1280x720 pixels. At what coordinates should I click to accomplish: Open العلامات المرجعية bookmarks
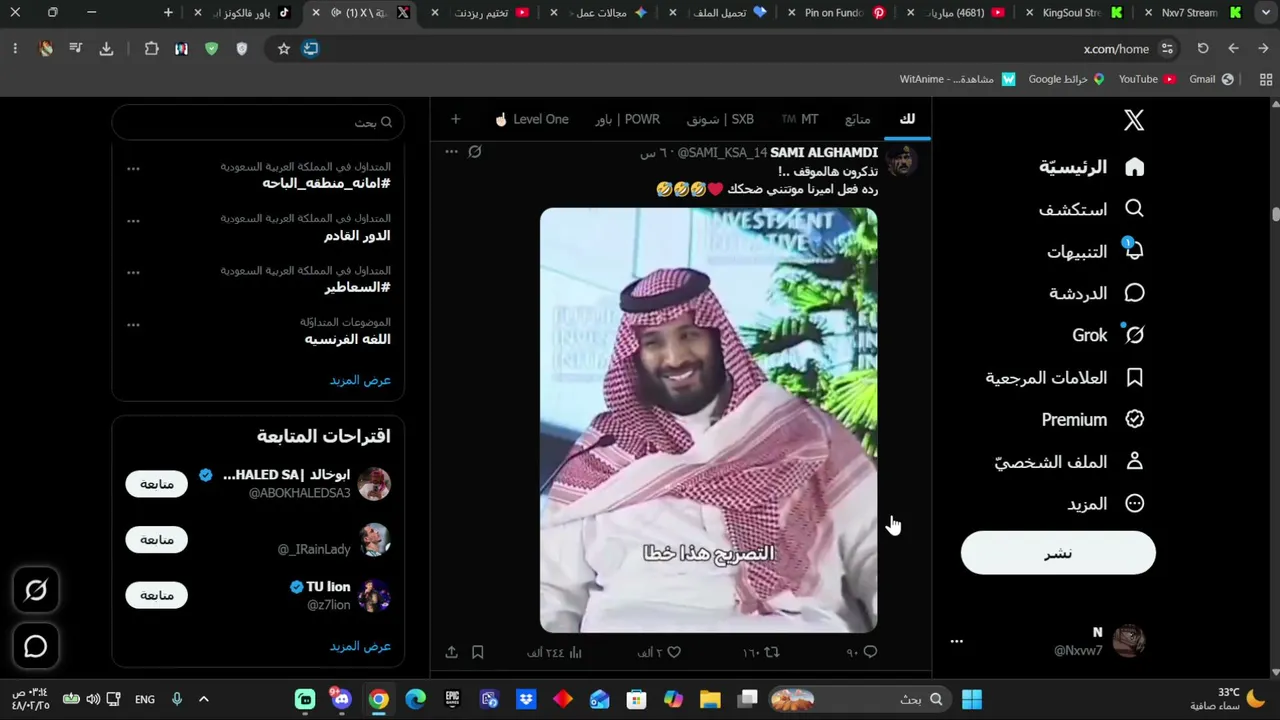tap(1065, 377)
